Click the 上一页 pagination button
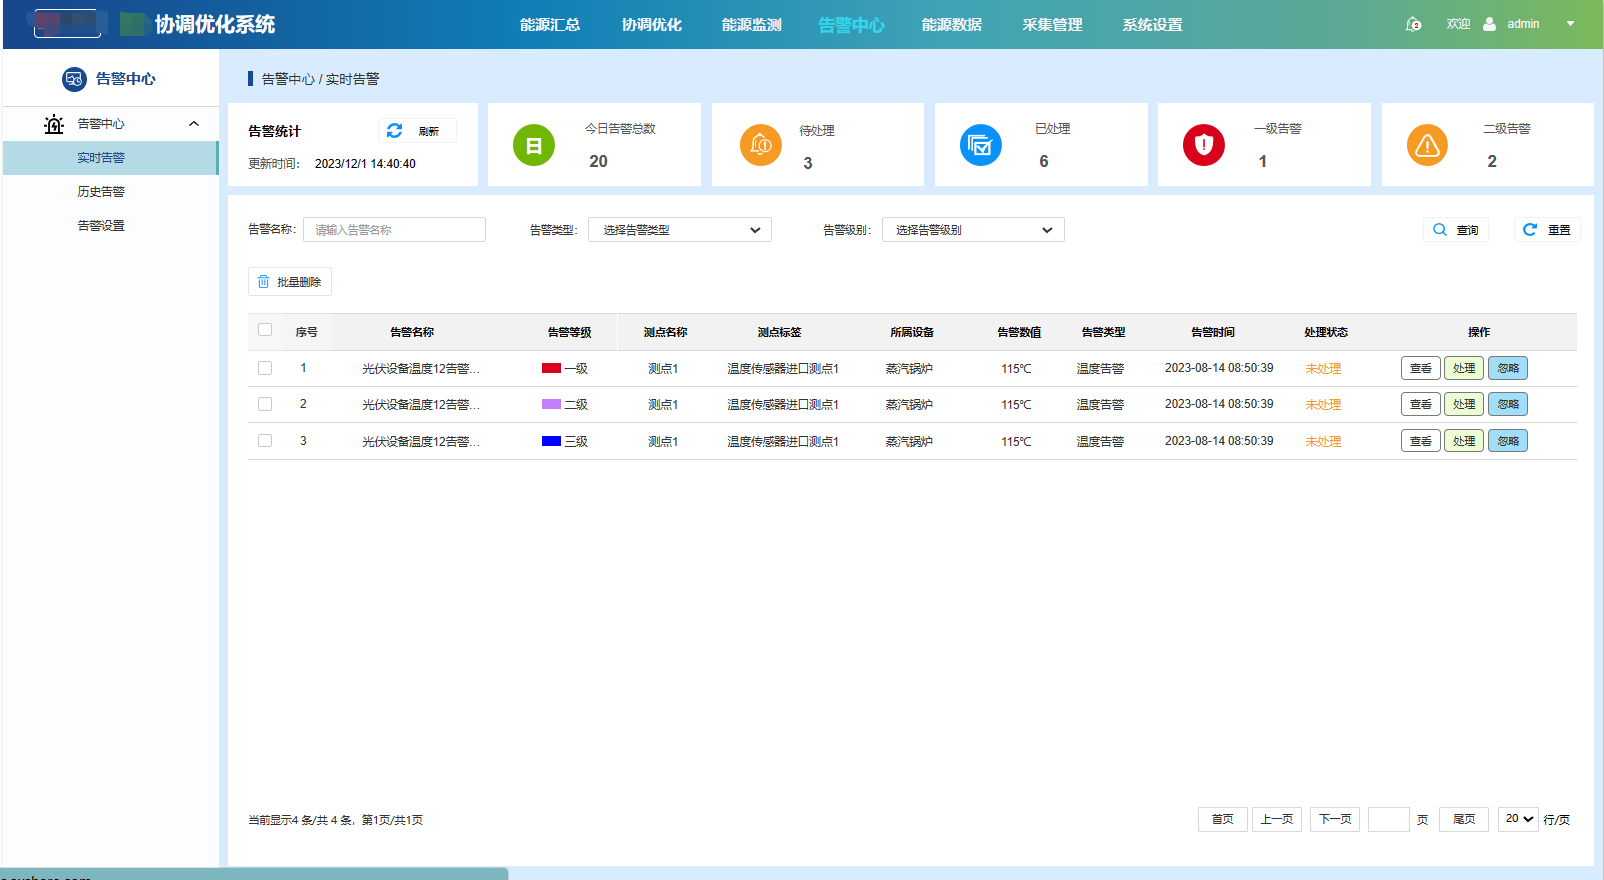Viewport: 1604px width, 880px height. pos(1277,819)
